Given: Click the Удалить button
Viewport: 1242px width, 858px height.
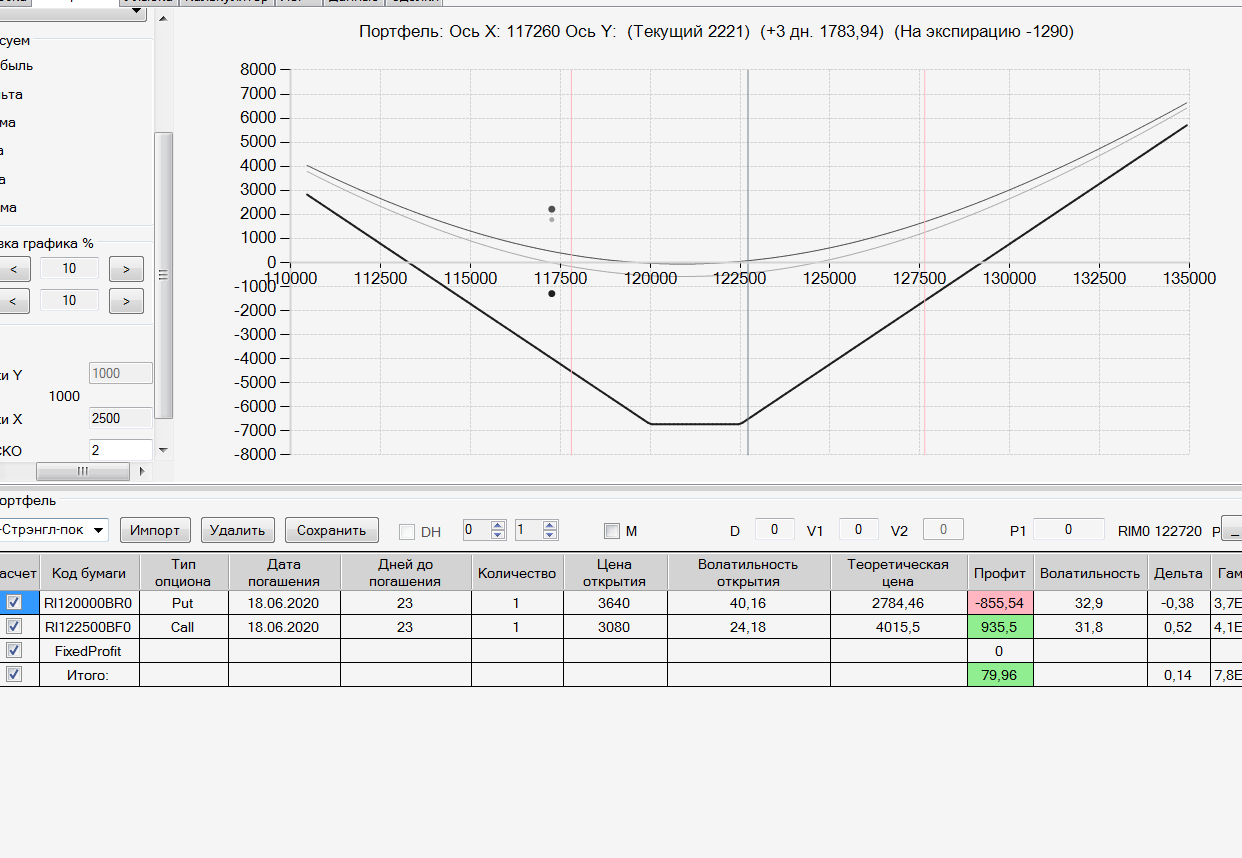Looking at the screenshot, I should pos(237,530).
